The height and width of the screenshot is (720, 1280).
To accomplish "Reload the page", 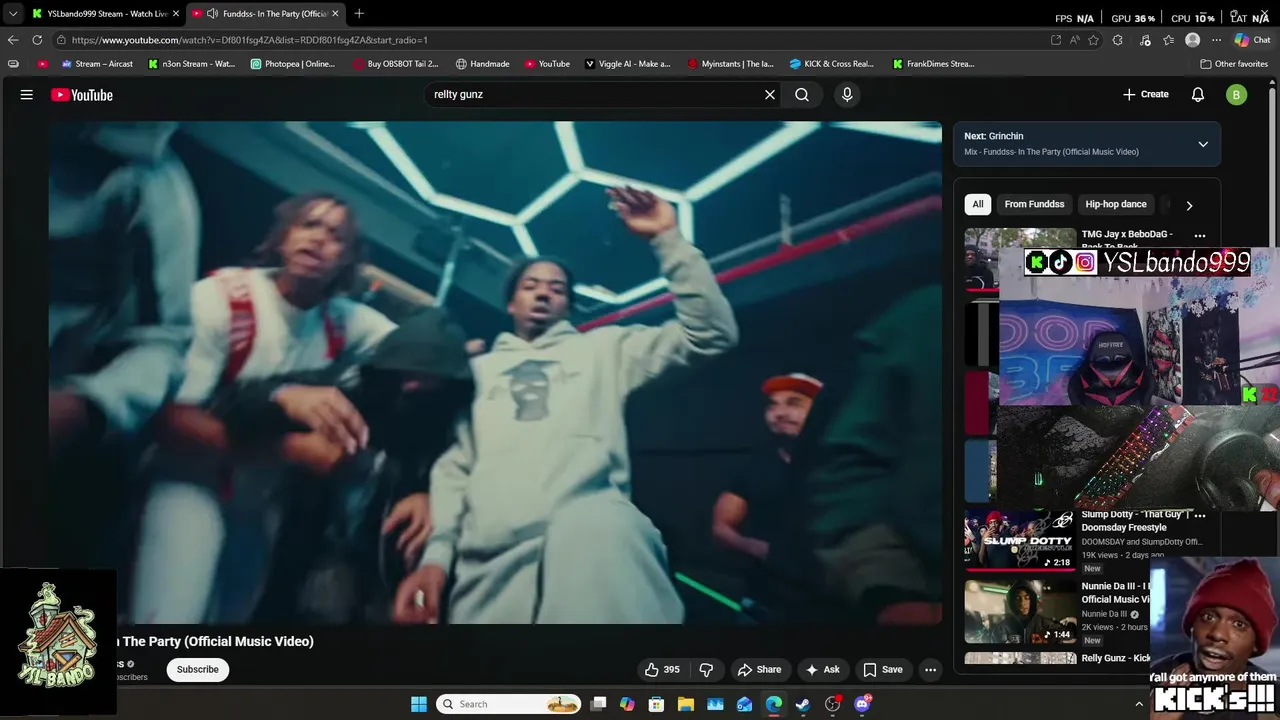I will tap(37, 40).
